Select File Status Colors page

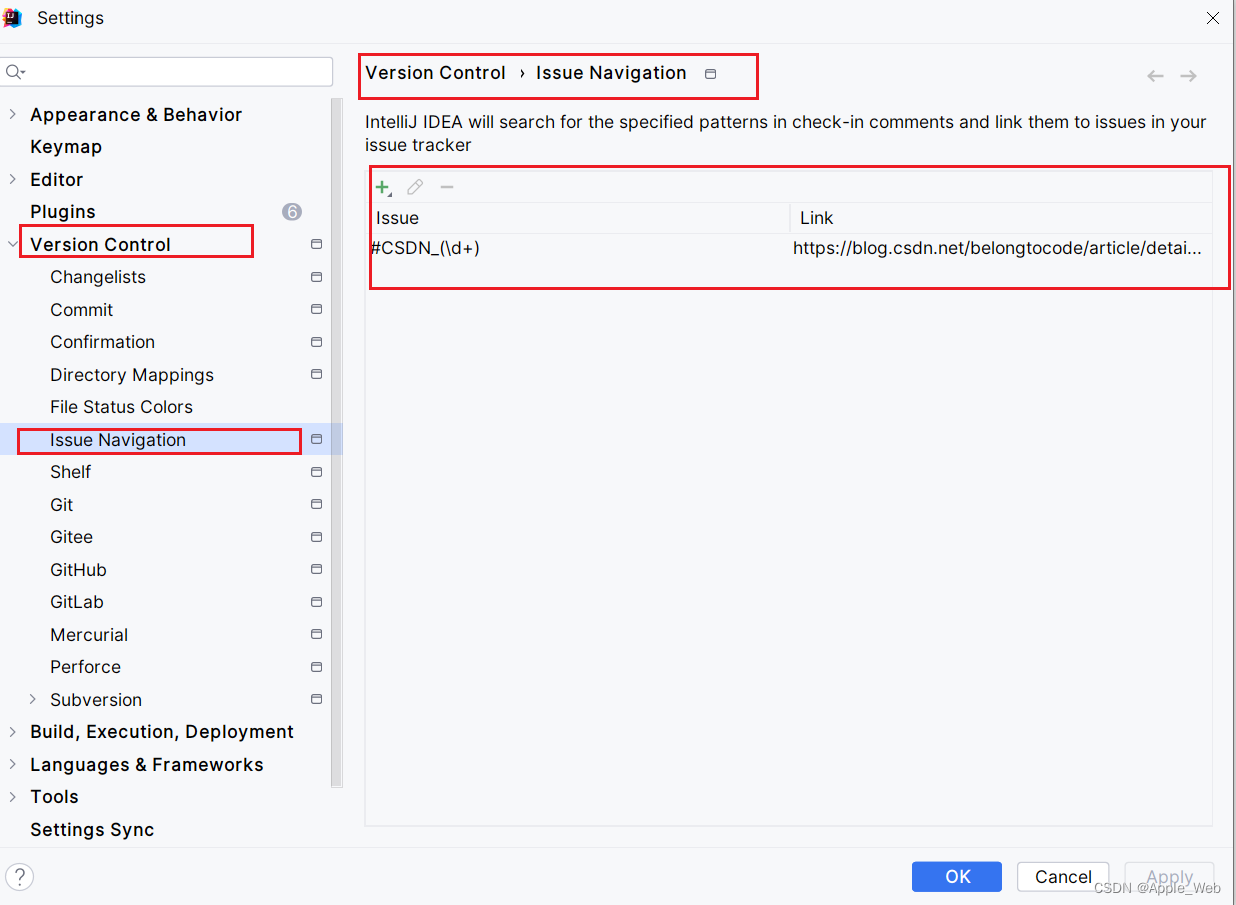coord(122,407)
